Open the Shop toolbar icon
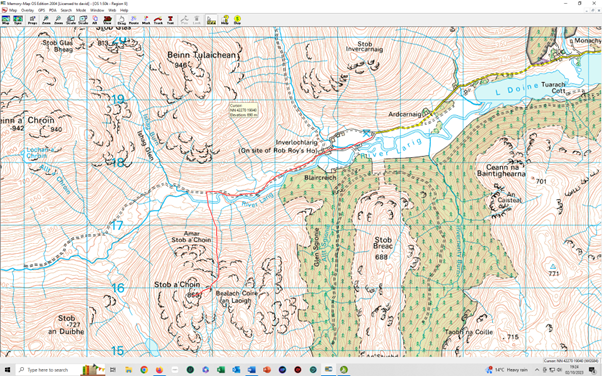 coord(237,20)
